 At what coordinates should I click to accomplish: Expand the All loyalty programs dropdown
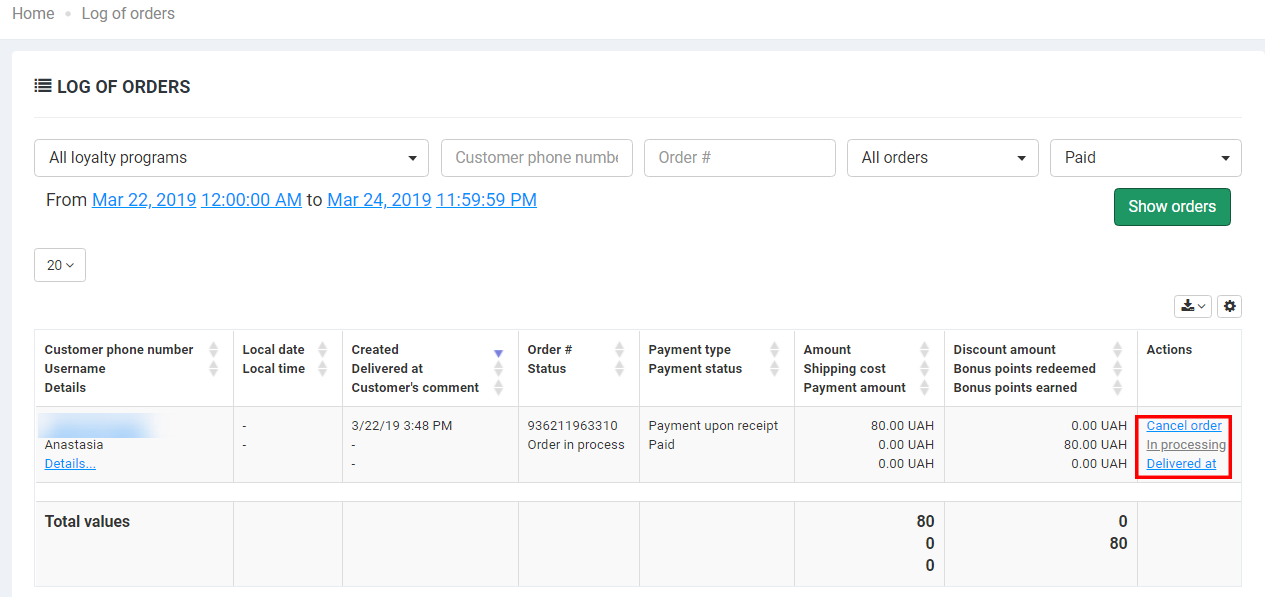[x=232, y=158]
